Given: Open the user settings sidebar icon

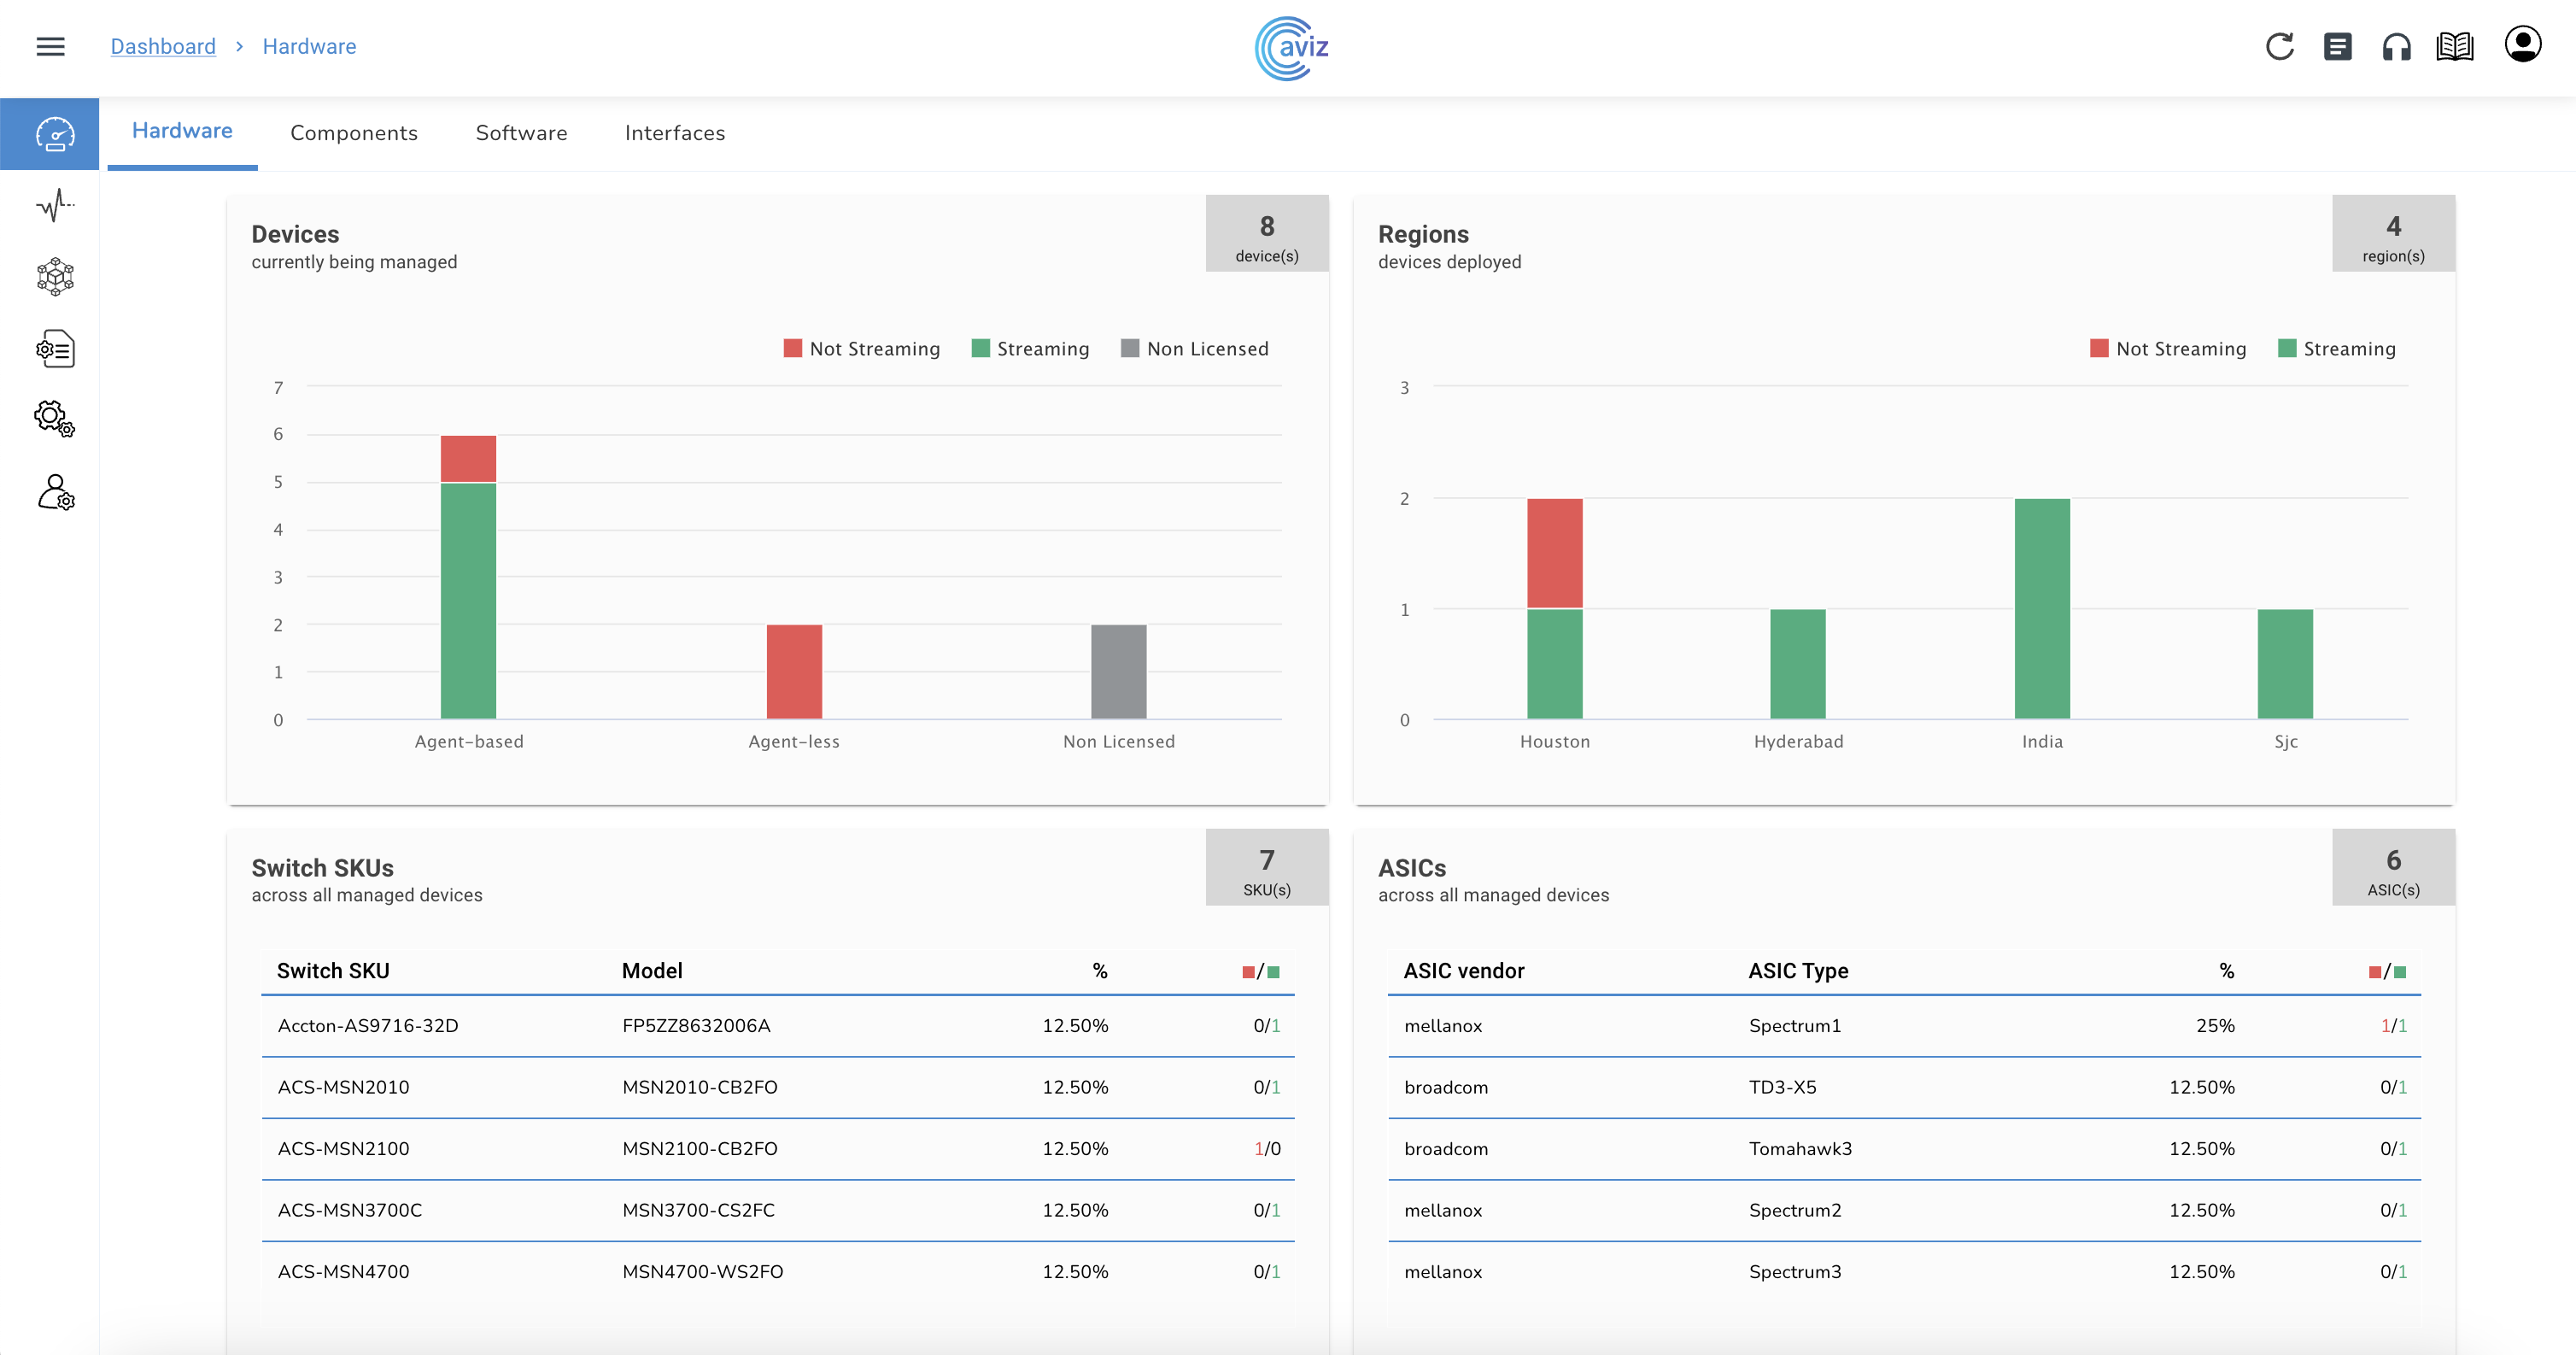Looking at the screenshot, I should point(55,493).
